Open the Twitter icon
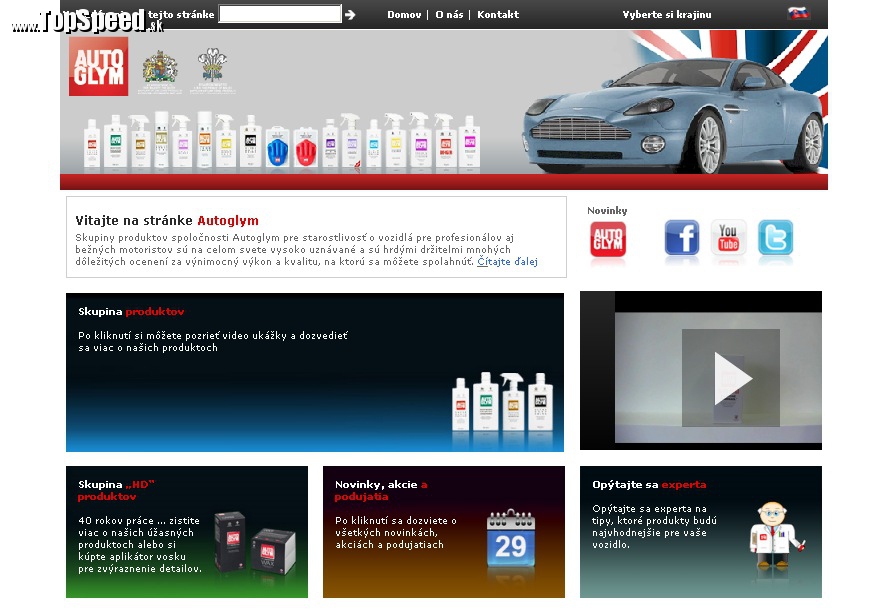Screen dimensions: 880x610 [776, 238]
